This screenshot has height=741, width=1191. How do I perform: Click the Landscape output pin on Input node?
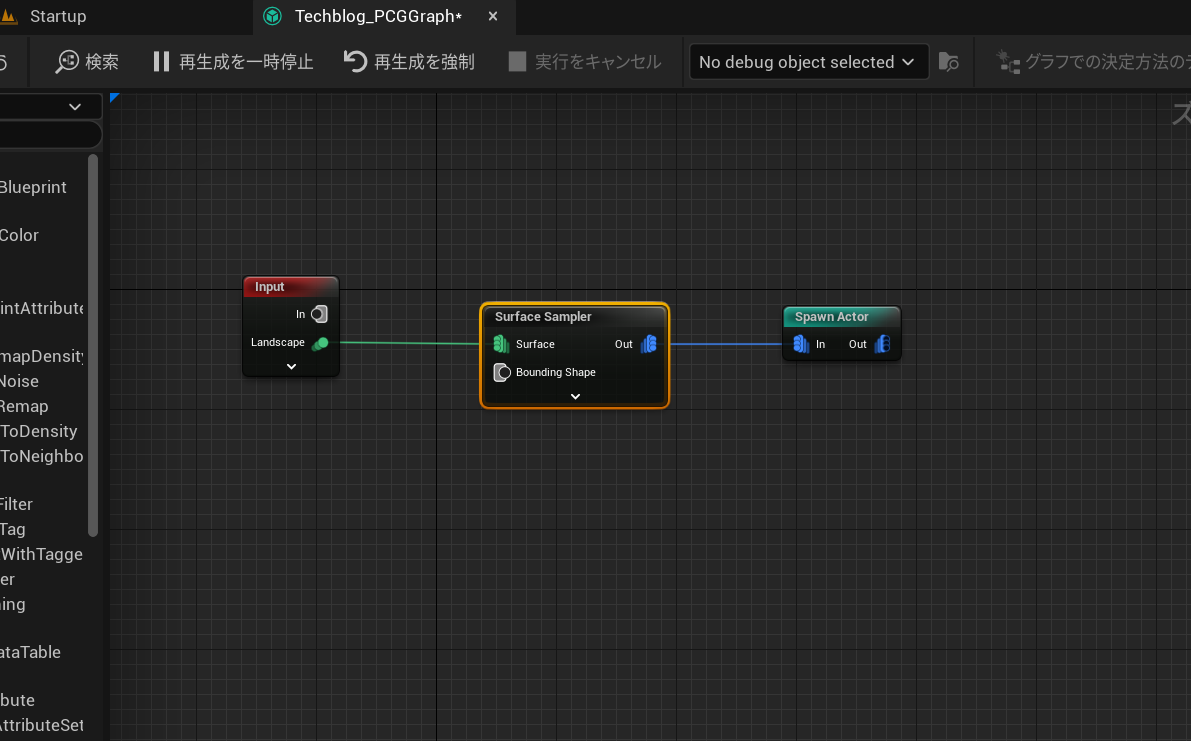point(320,343)
